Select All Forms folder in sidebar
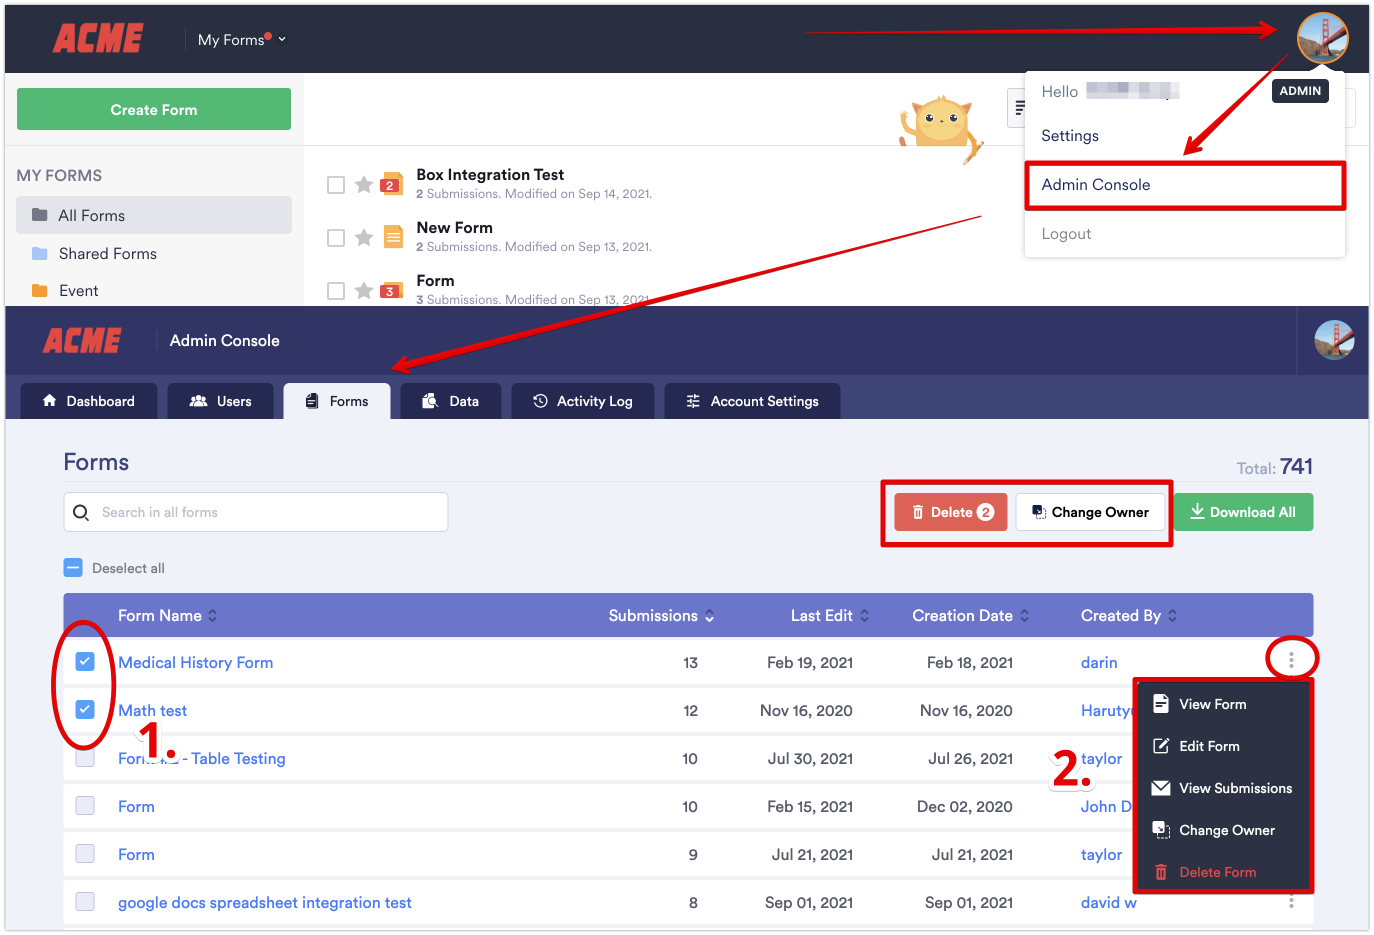Viewport: 1374px width, 935px height. point(154,215)
